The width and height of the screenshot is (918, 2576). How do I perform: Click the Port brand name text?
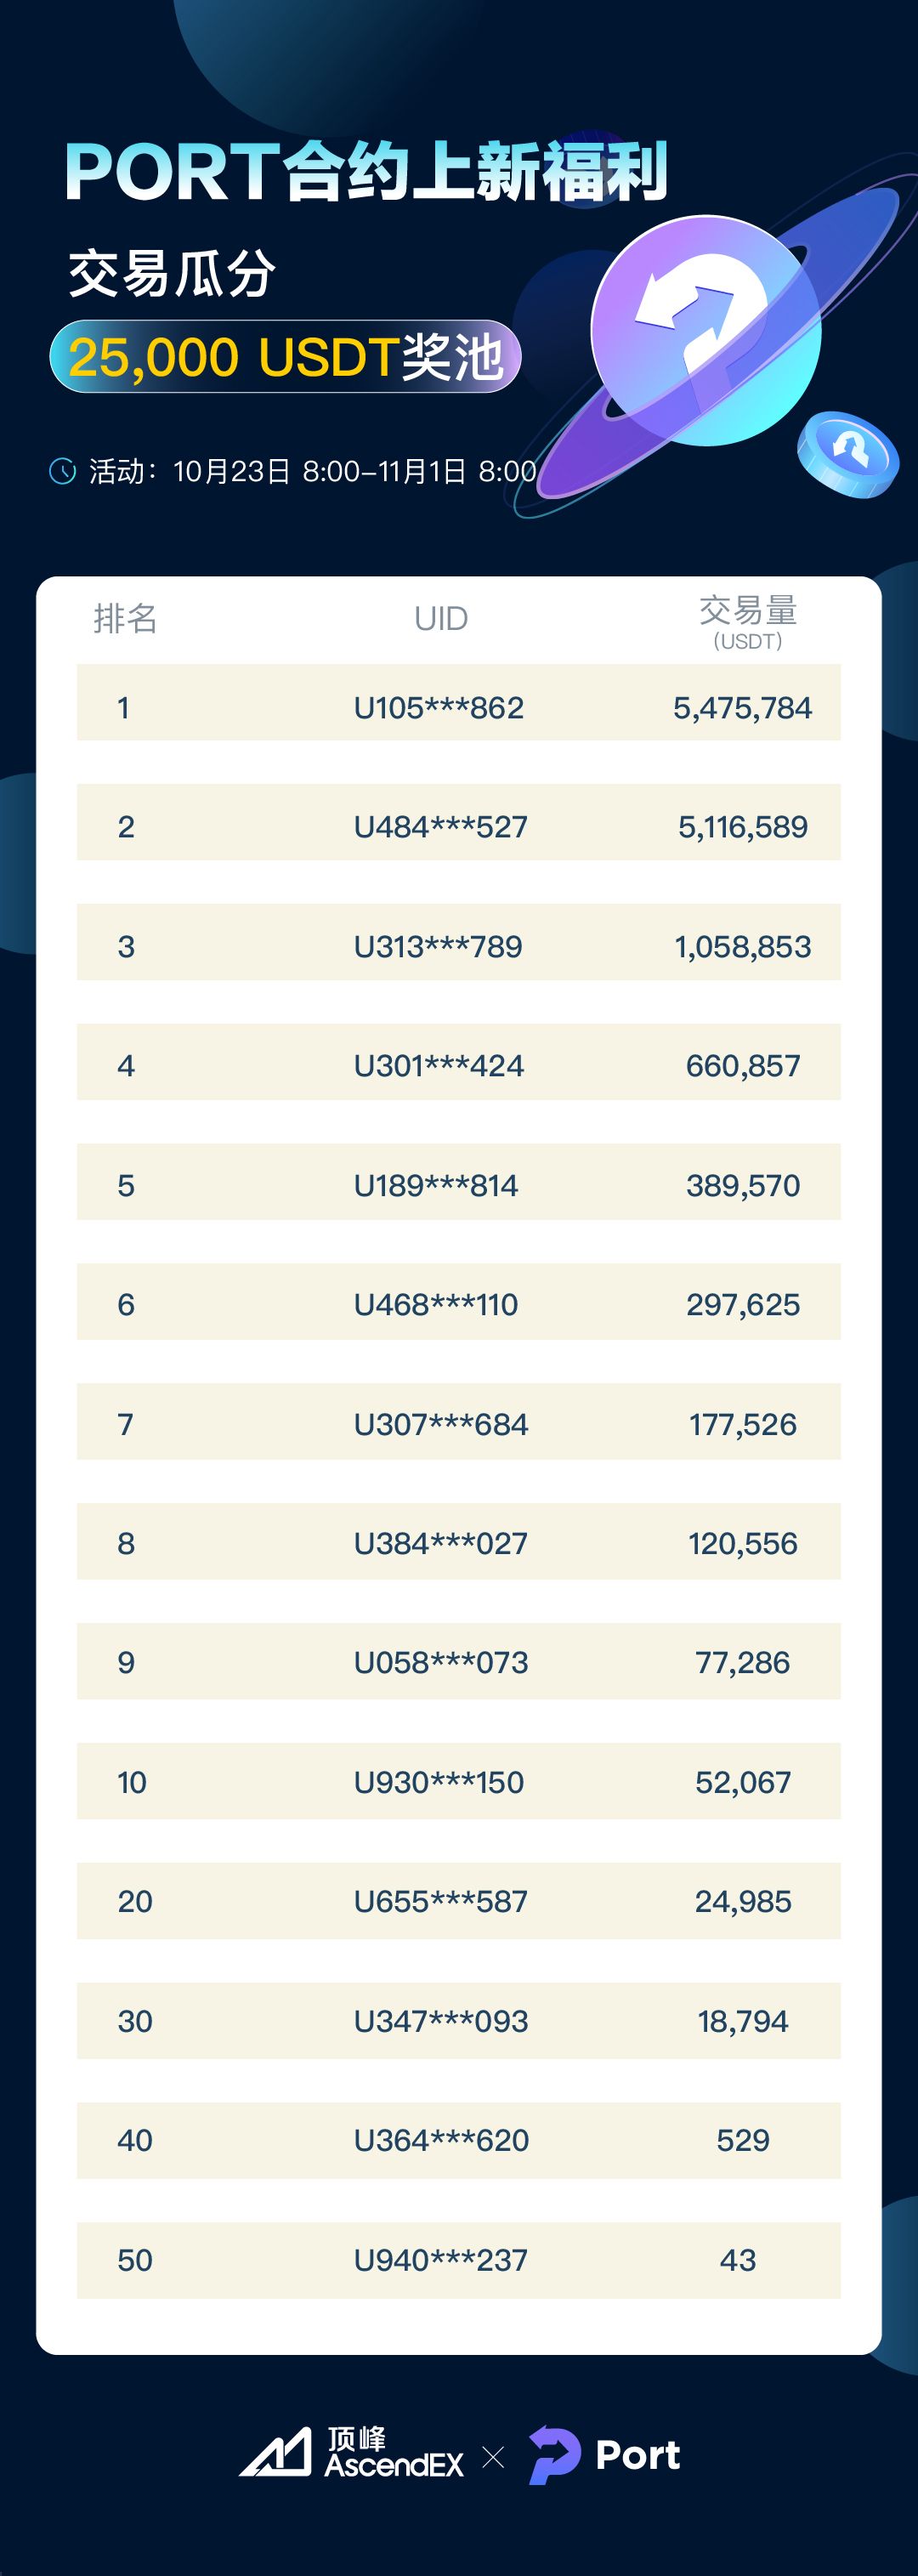point(637,2456)
